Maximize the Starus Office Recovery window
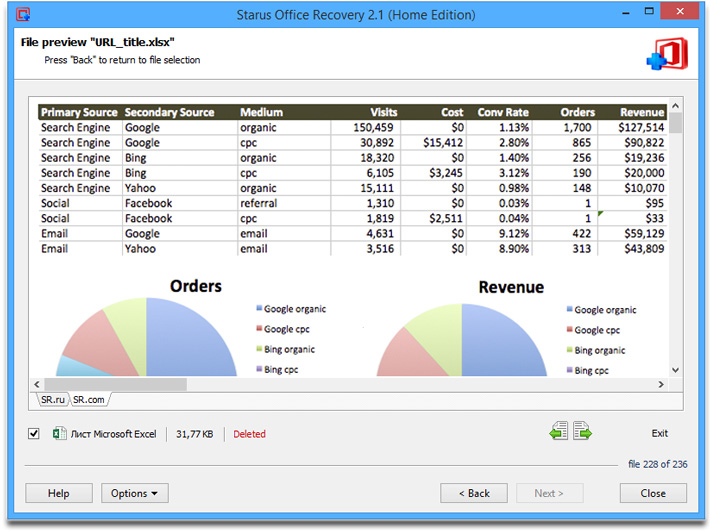Screen dimensions: 710x531 pyautogui.click(x=649, y=12)
